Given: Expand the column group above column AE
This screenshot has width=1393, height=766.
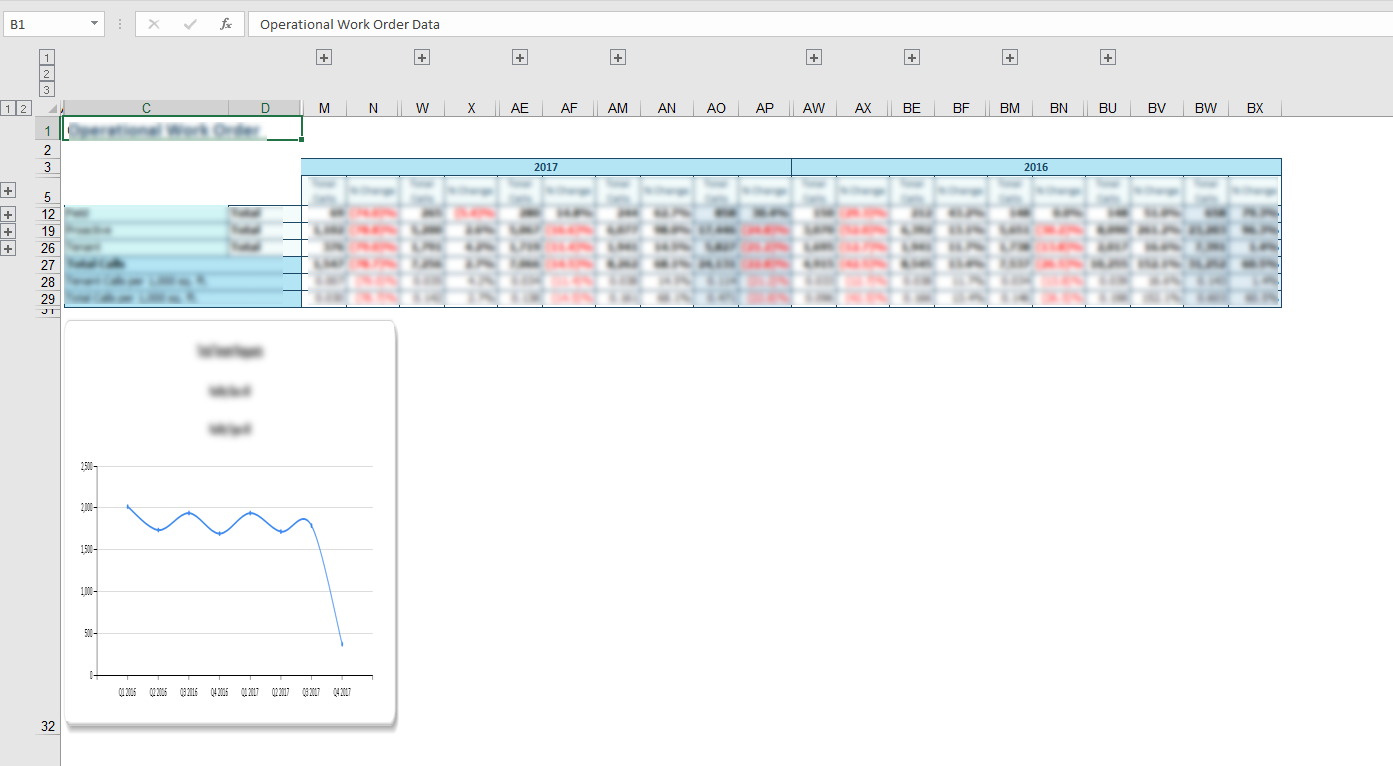Looking at the screenshot, I should point(520,58).
